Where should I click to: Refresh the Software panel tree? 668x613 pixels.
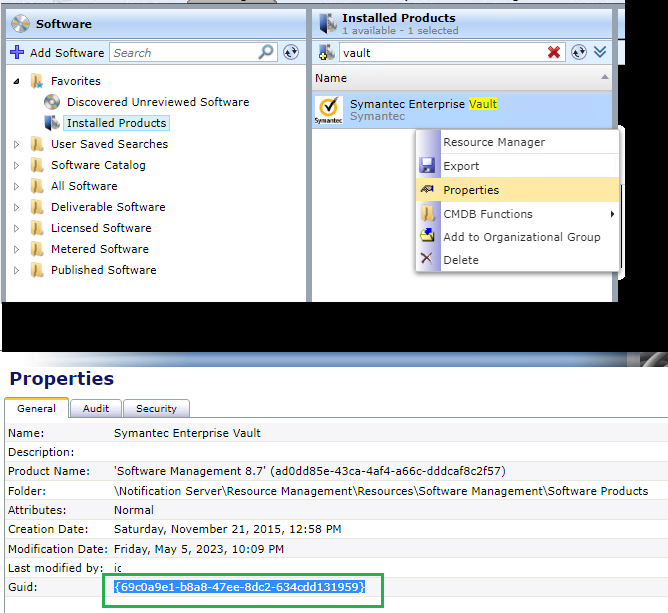click(x=291, y=52)
